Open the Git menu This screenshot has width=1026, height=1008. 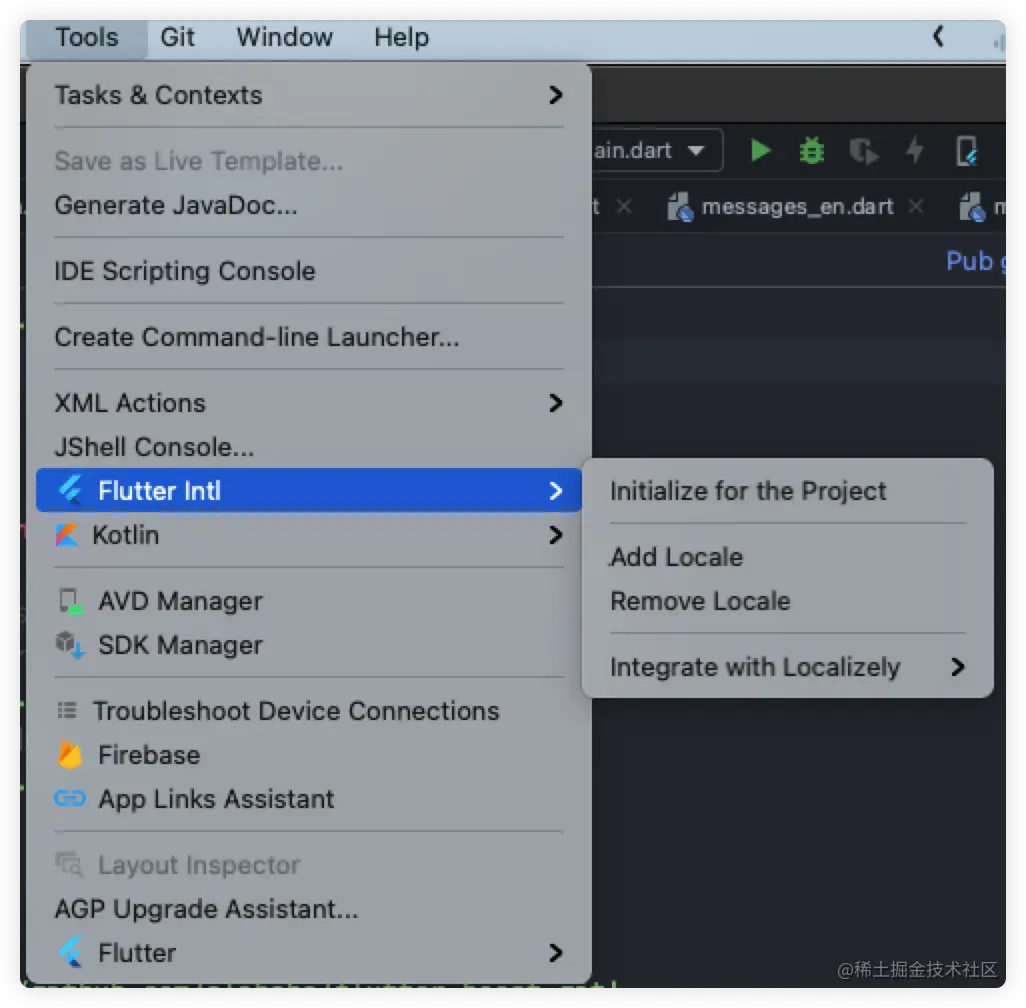coord(176,37)
